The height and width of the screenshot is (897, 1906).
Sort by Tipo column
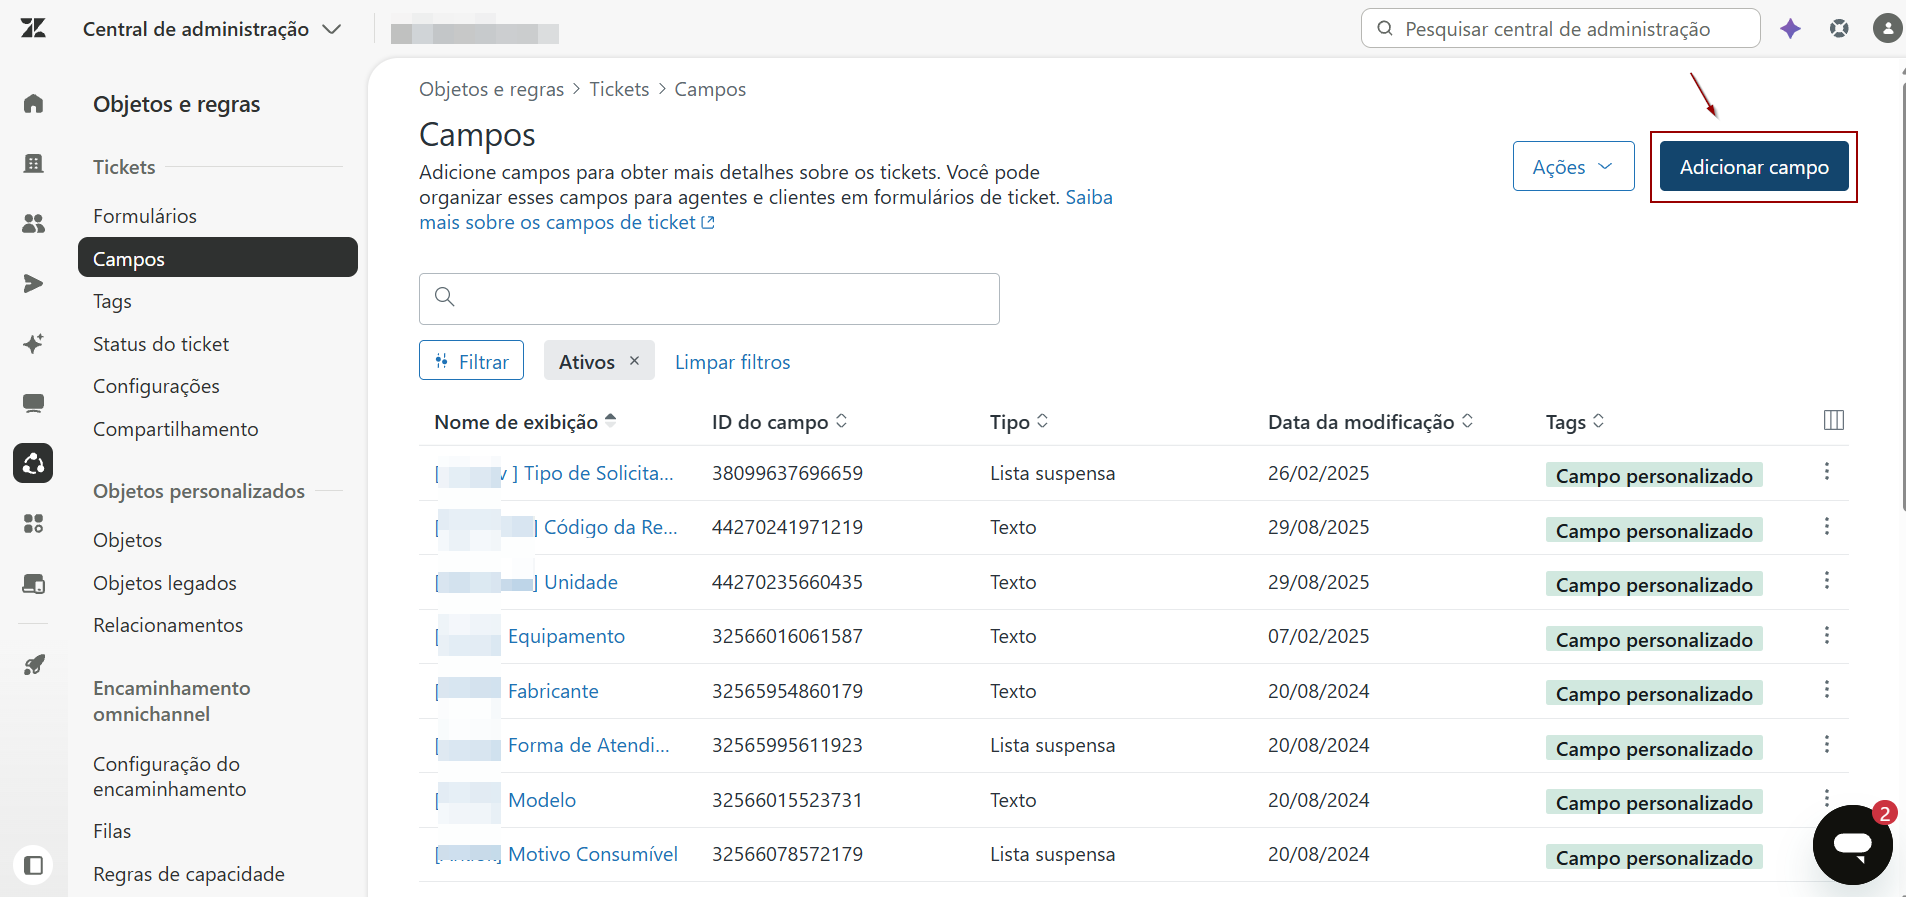click(x=1019, y=422)
